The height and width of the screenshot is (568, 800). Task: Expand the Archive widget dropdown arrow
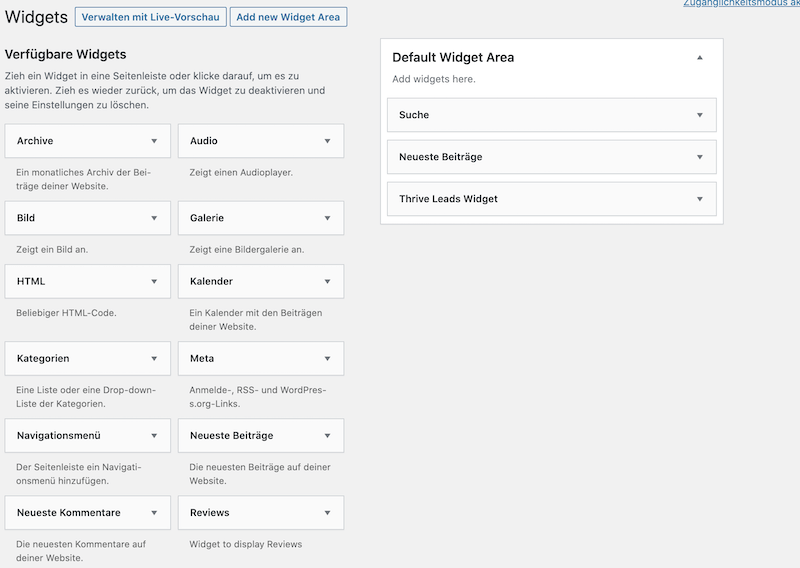154,141
